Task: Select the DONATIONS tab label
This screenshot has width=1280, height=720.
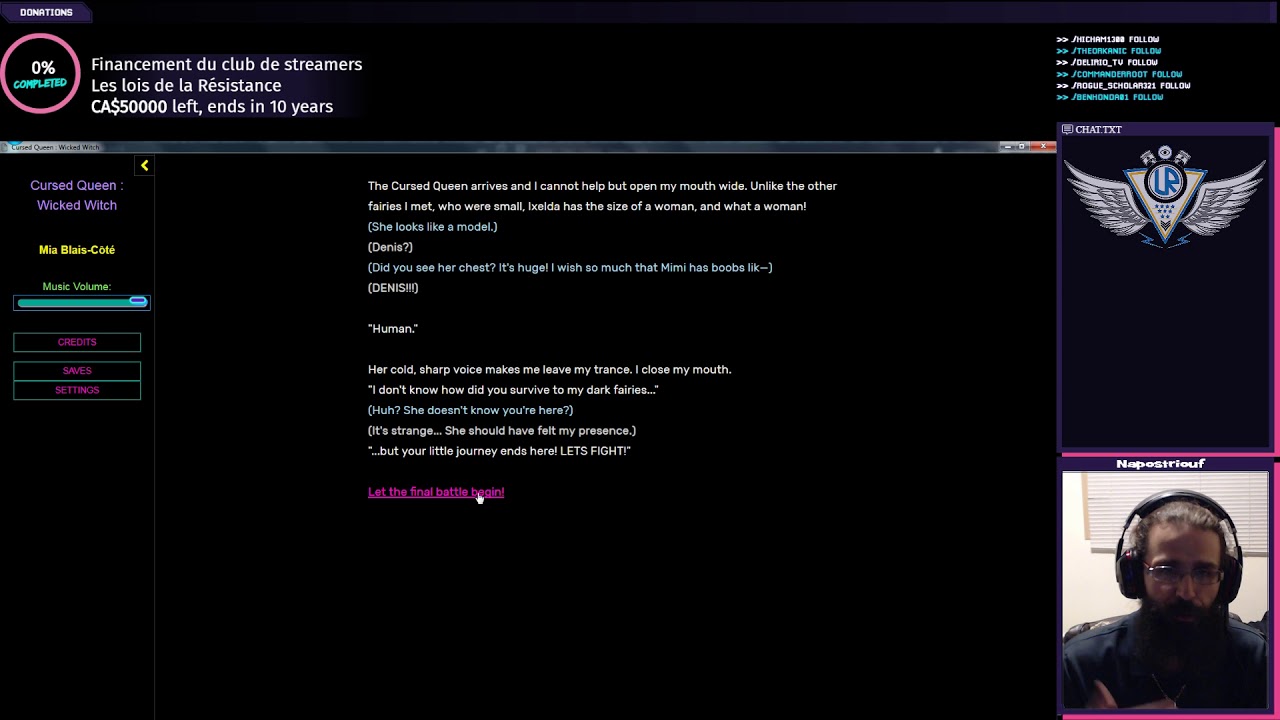Action: click(46, 12)
